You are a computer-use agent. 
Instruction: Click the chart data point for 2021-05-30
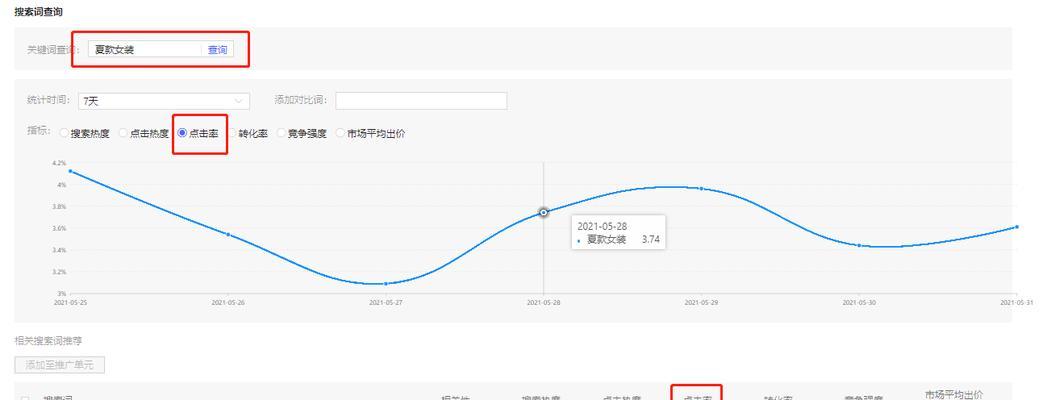pos(859,245)
